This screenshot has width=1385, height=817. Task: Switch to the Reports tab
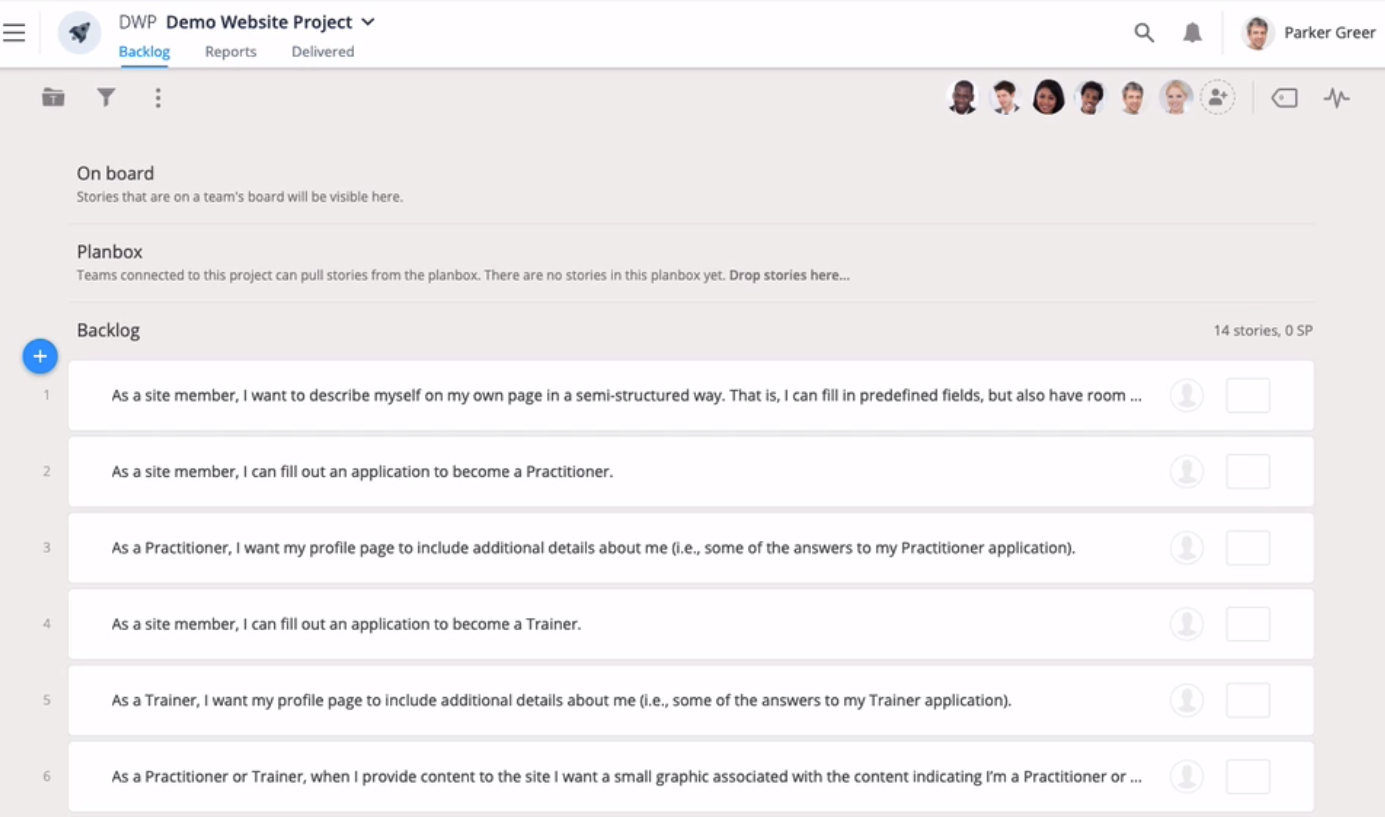click(230, 51)
